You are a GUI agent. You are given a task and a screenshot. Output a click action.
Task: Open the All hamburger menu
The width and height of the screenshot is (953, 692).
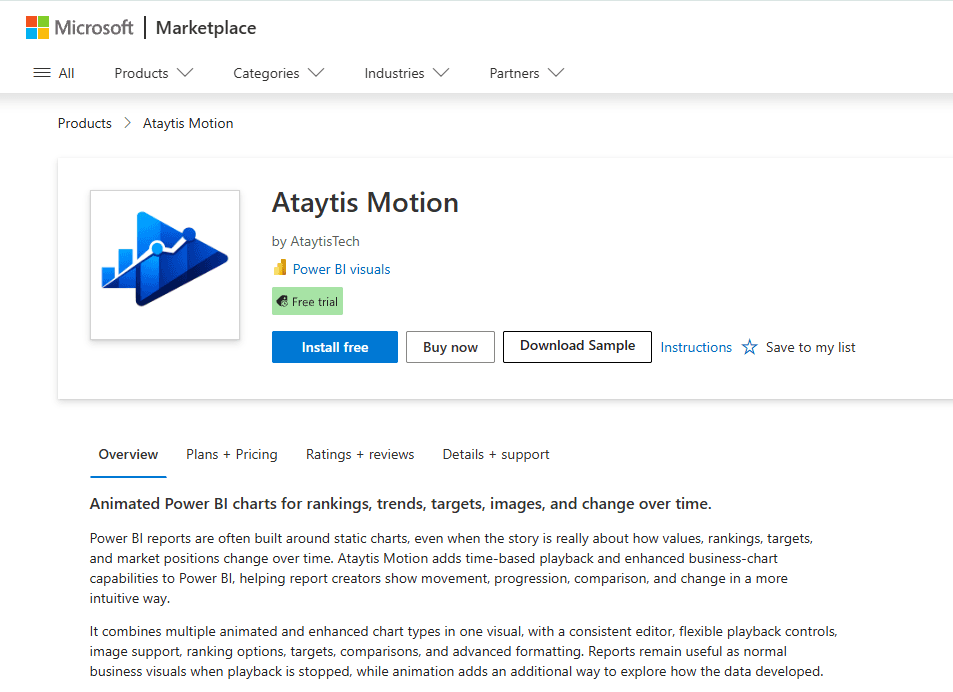tap(53, 73)
